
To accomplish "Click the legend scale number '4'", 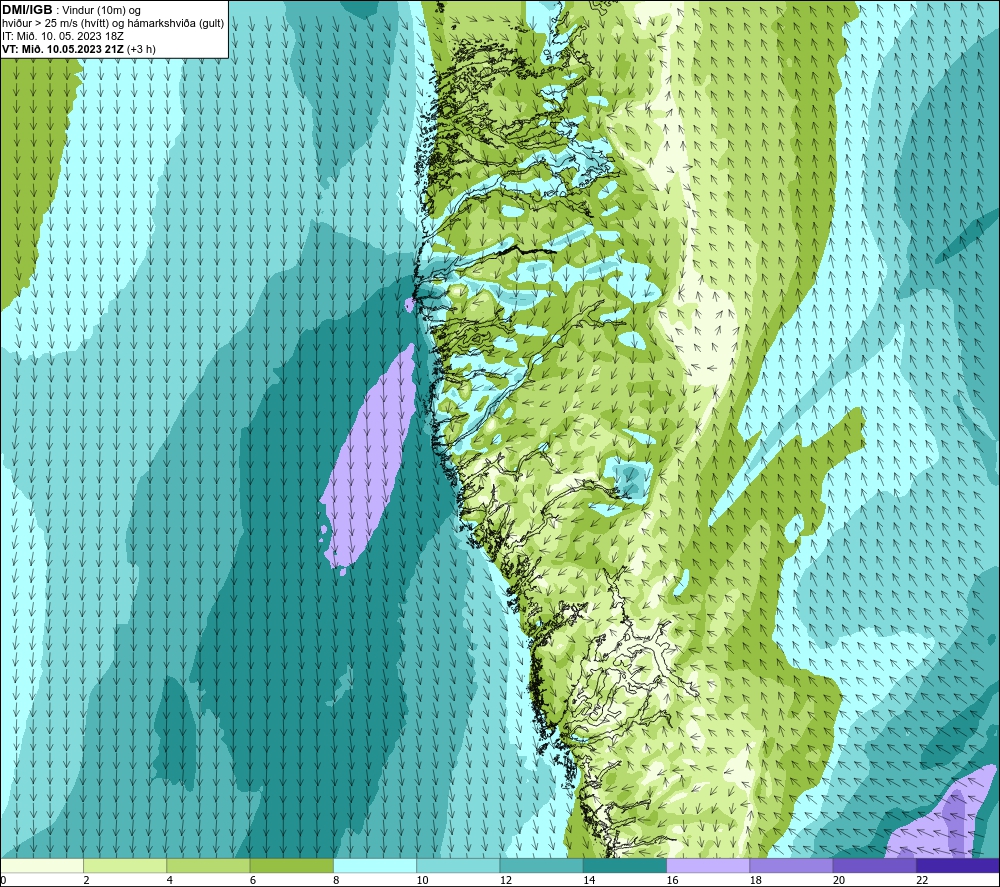I will tap(170, 880).
